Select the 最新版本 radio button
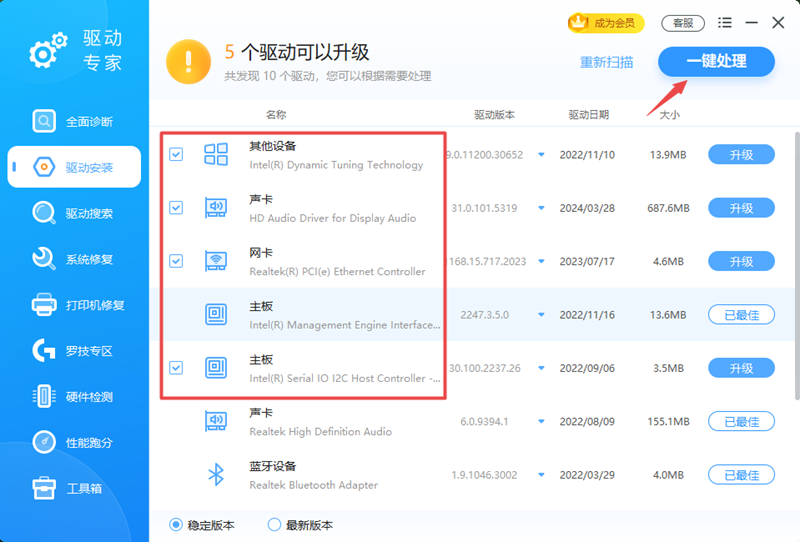Viewport: 800px width, 542px height. pos(274,525)
